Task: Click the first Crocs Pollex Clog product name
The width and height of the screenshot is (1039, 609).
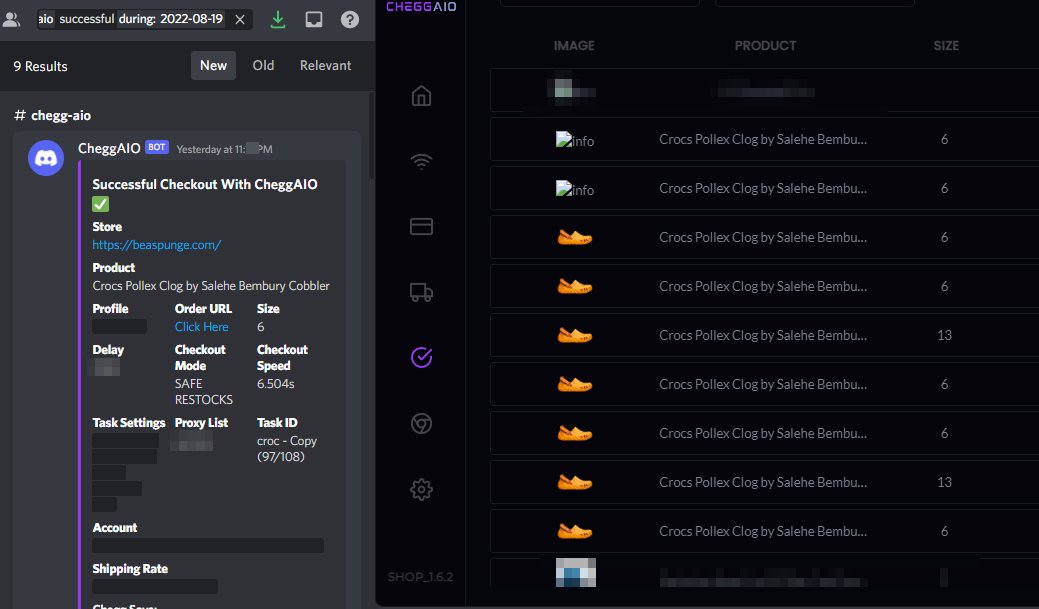Action: 763,140
